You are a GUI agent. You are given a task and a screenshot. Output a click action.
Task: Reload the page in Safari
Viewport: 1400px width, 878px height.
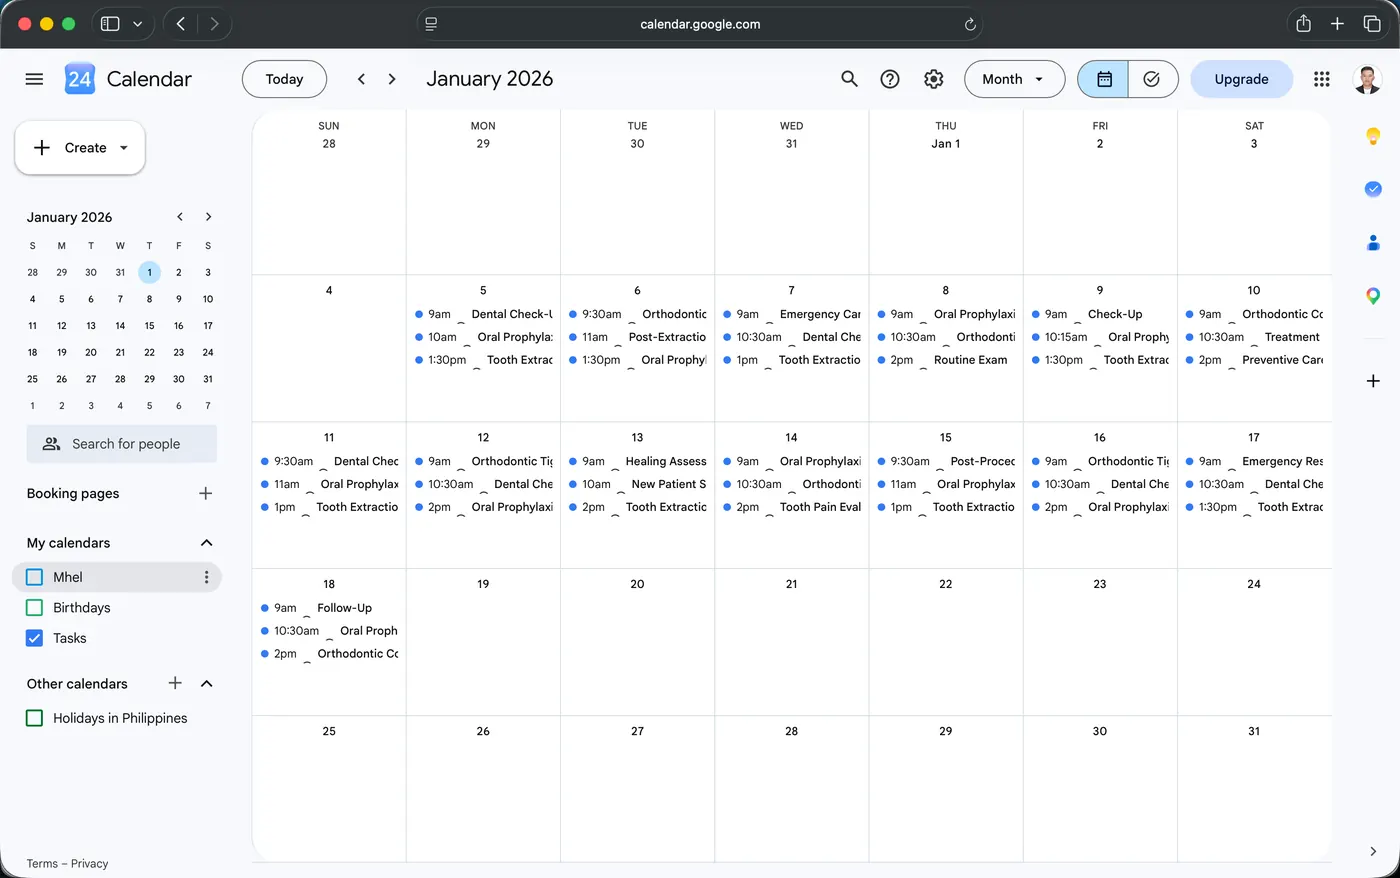tap(969, 24)
